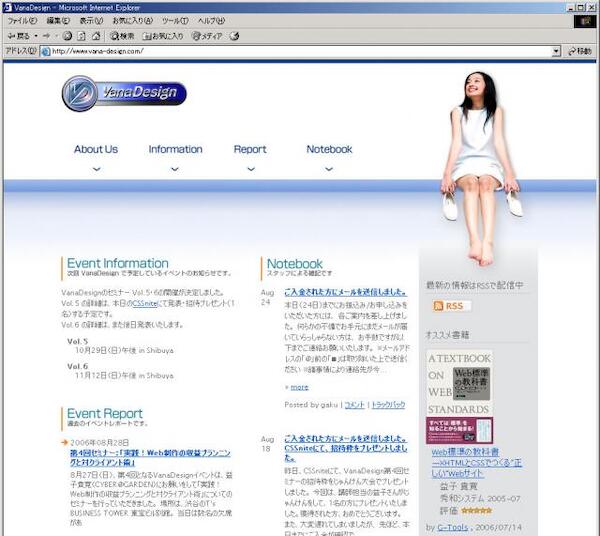Image resolution: width=600 pixels, height=536 pixels.
Task: Open the address bar dropdown arrow
Action: tap(556, 51)
